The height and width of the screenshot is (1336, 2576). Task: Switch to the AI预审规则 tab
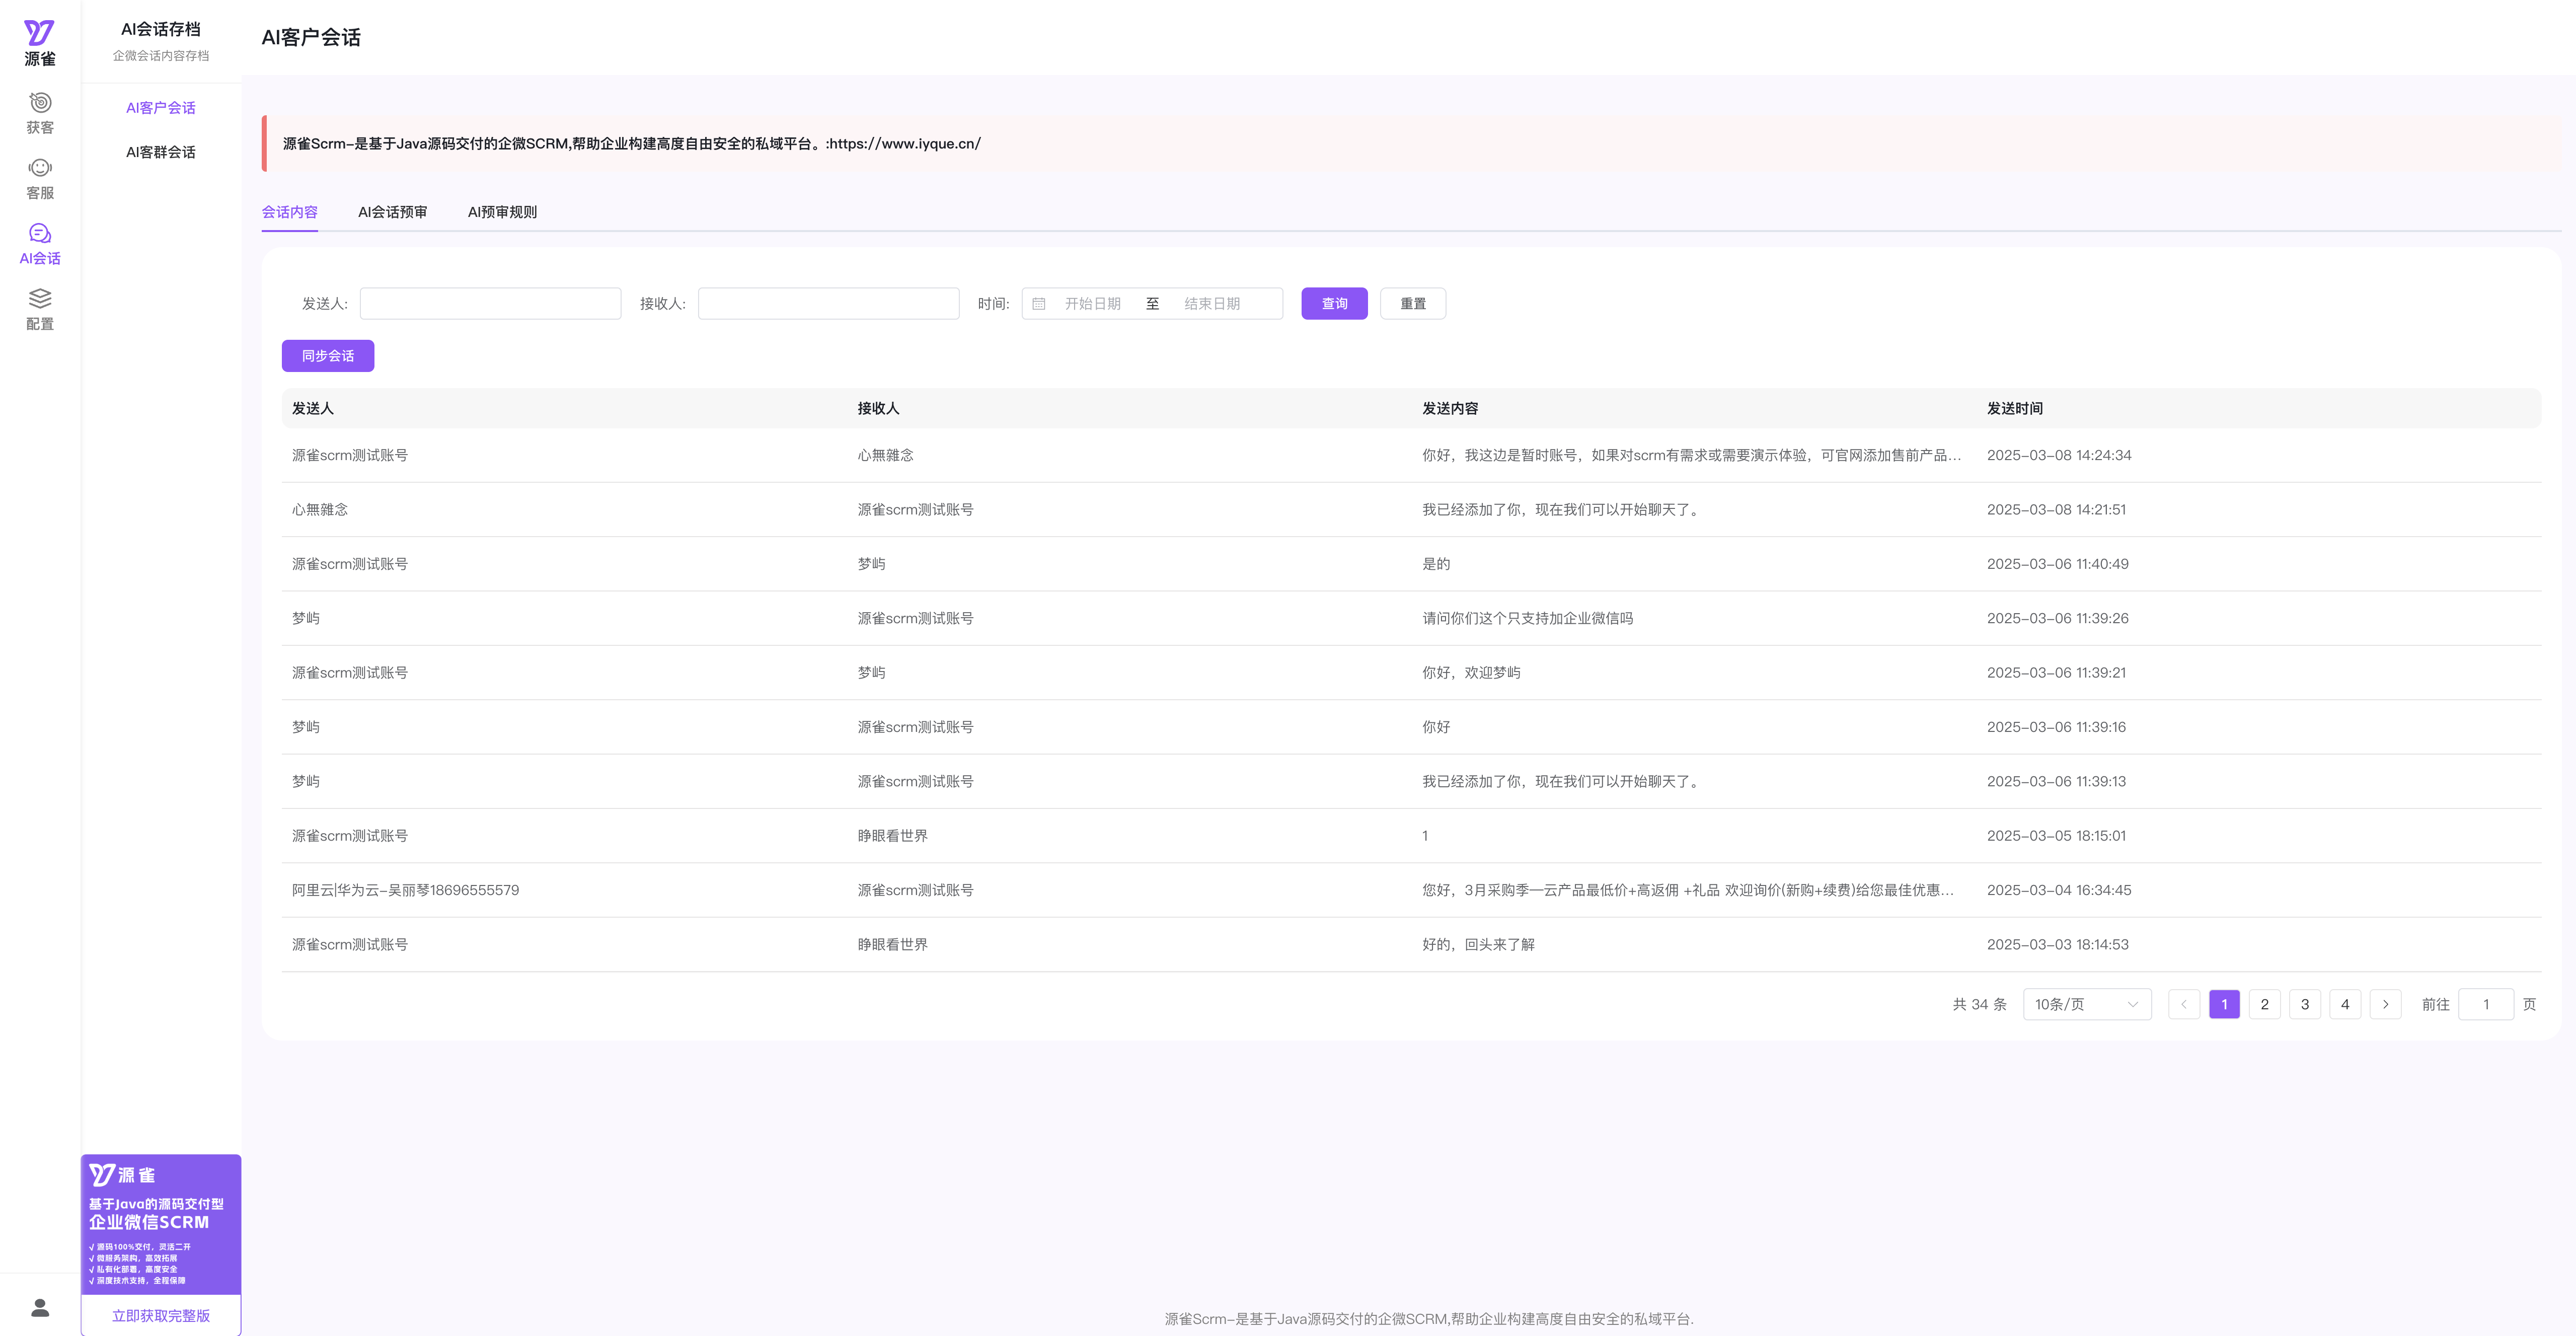tap(502, 212)
